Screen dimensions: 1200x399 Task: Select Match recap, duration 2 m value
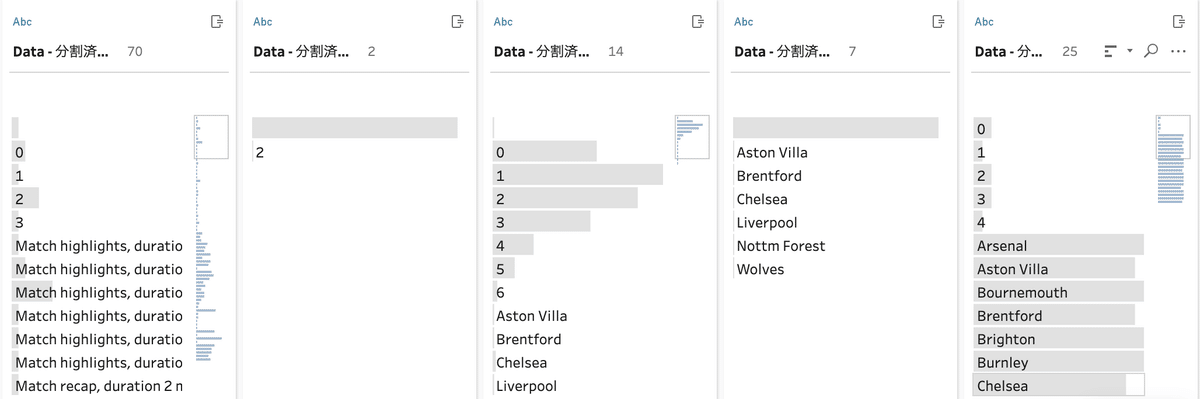pyautogui.click(x=99, y=386)
